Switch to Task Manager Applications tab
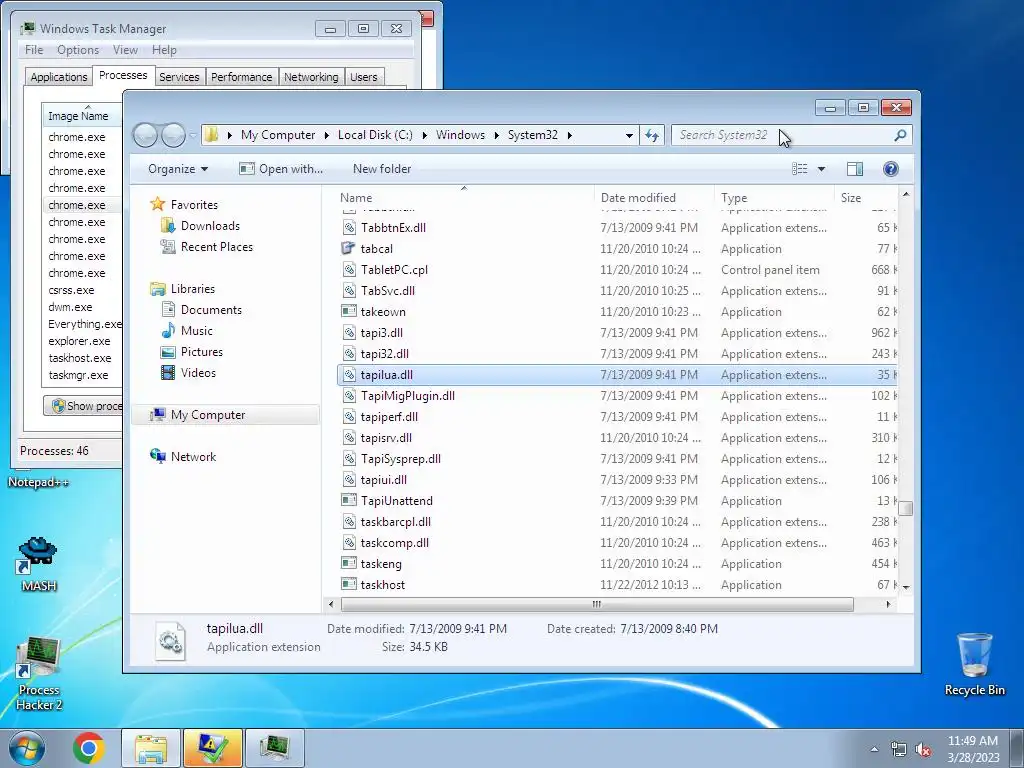This screenshot has height=768, width=1024. [59, 77]
